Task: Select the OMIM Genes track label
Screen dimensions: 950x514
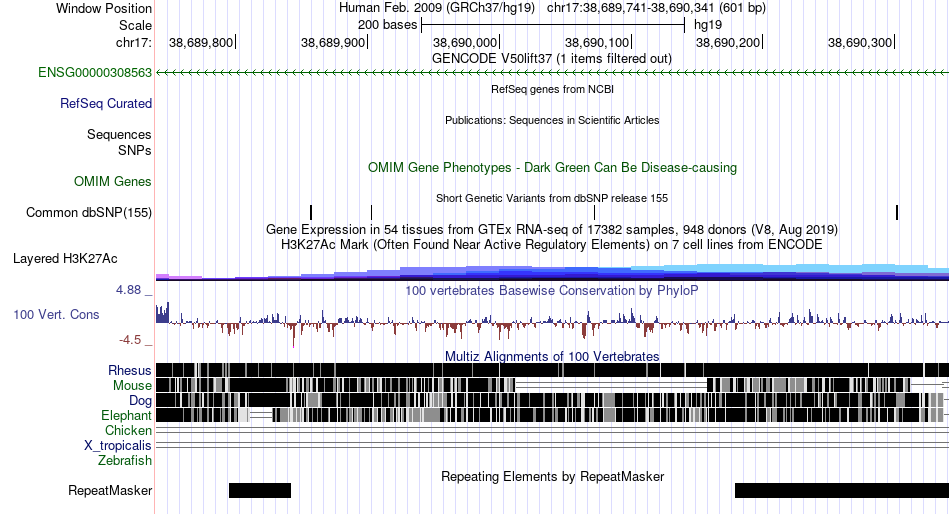Action: [x=113, y=181]
